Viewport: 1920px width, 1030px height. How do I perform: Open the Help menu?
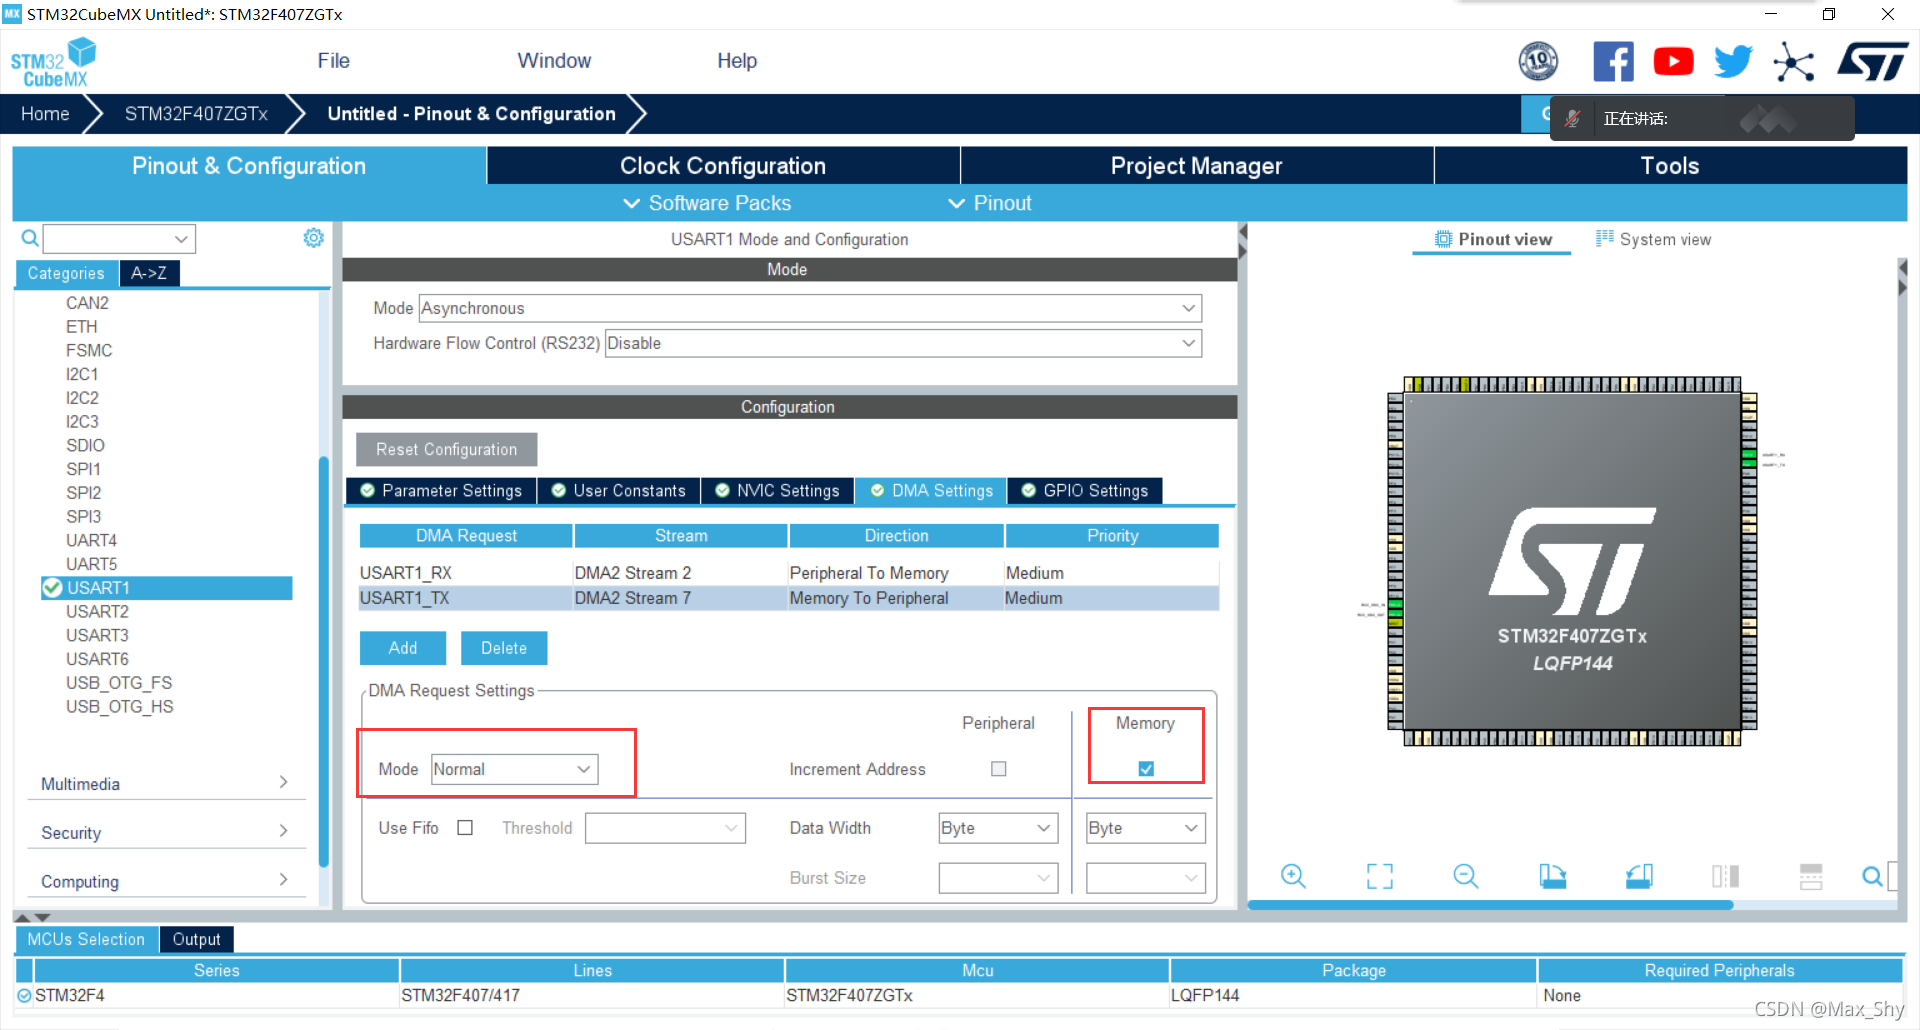tap(737, 61)
